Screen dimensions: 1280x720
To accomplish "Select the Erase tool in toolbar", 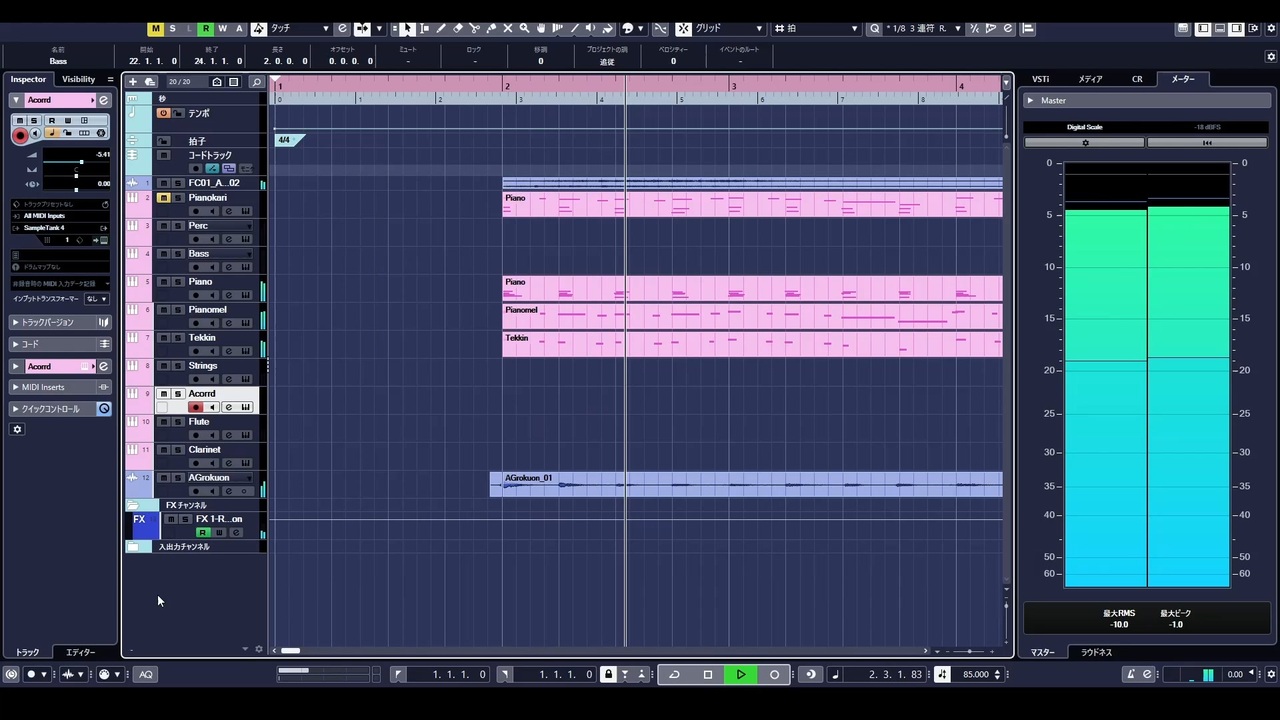I will point(457,28).
